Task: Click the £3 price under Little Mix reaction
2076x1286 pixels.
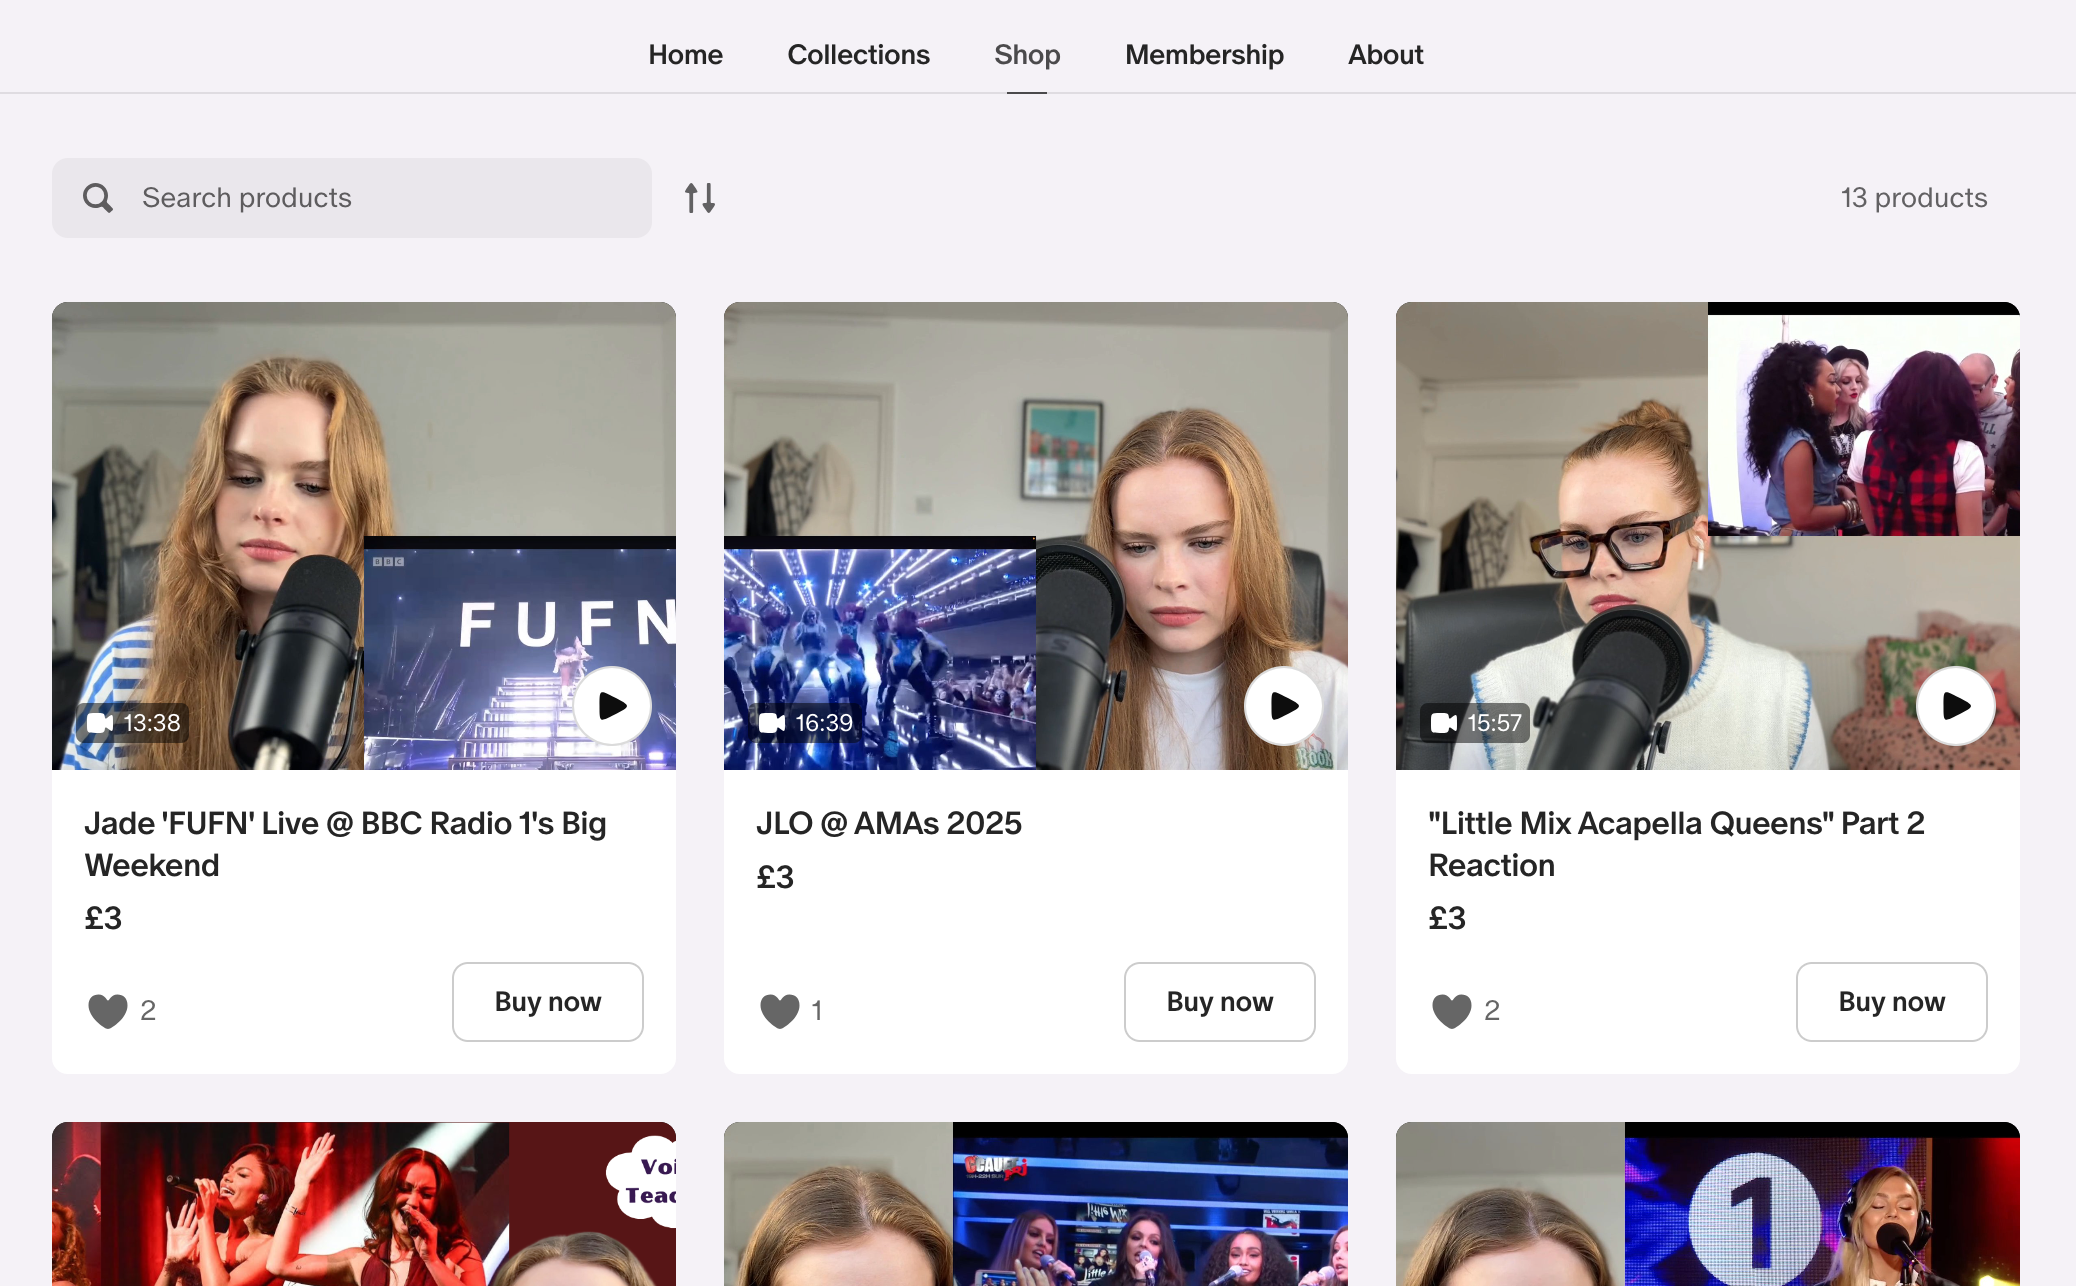Action: click(x=1447, y=918)
